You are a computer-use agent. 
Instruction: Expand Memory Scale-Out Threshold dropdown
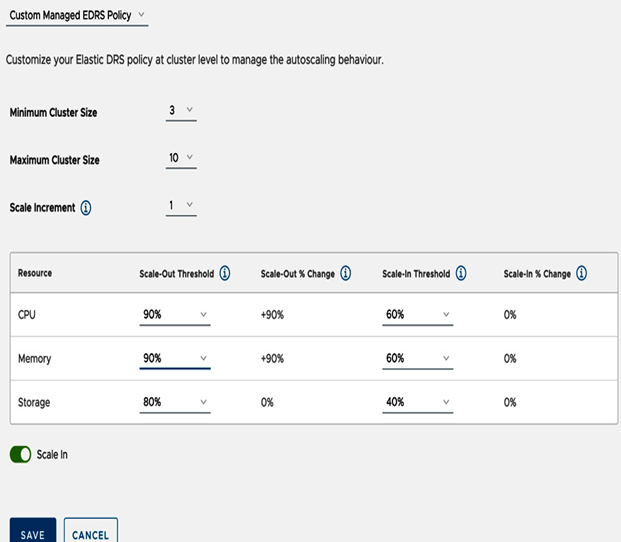click(x=175, y=359)
